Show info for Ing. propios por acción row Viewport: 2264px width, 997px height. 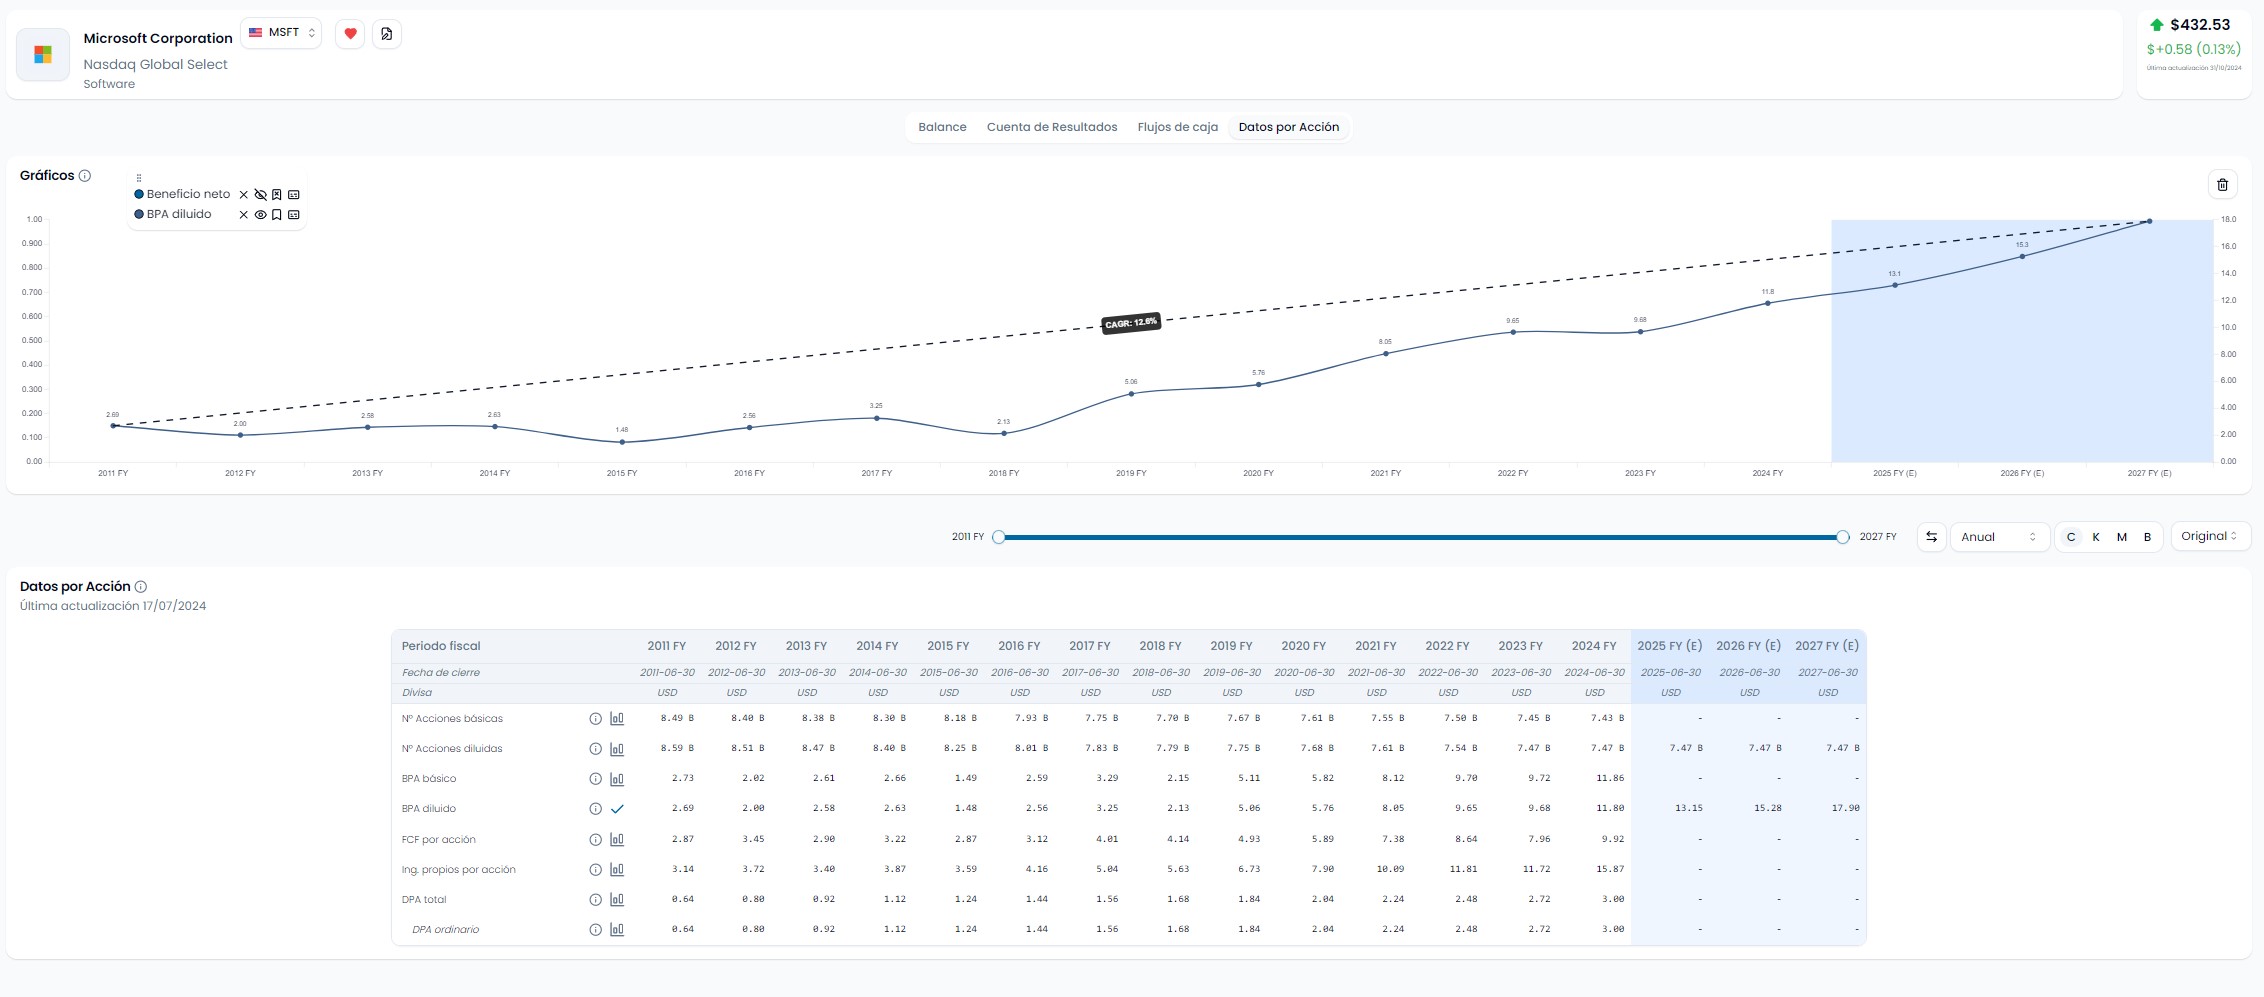595,870
